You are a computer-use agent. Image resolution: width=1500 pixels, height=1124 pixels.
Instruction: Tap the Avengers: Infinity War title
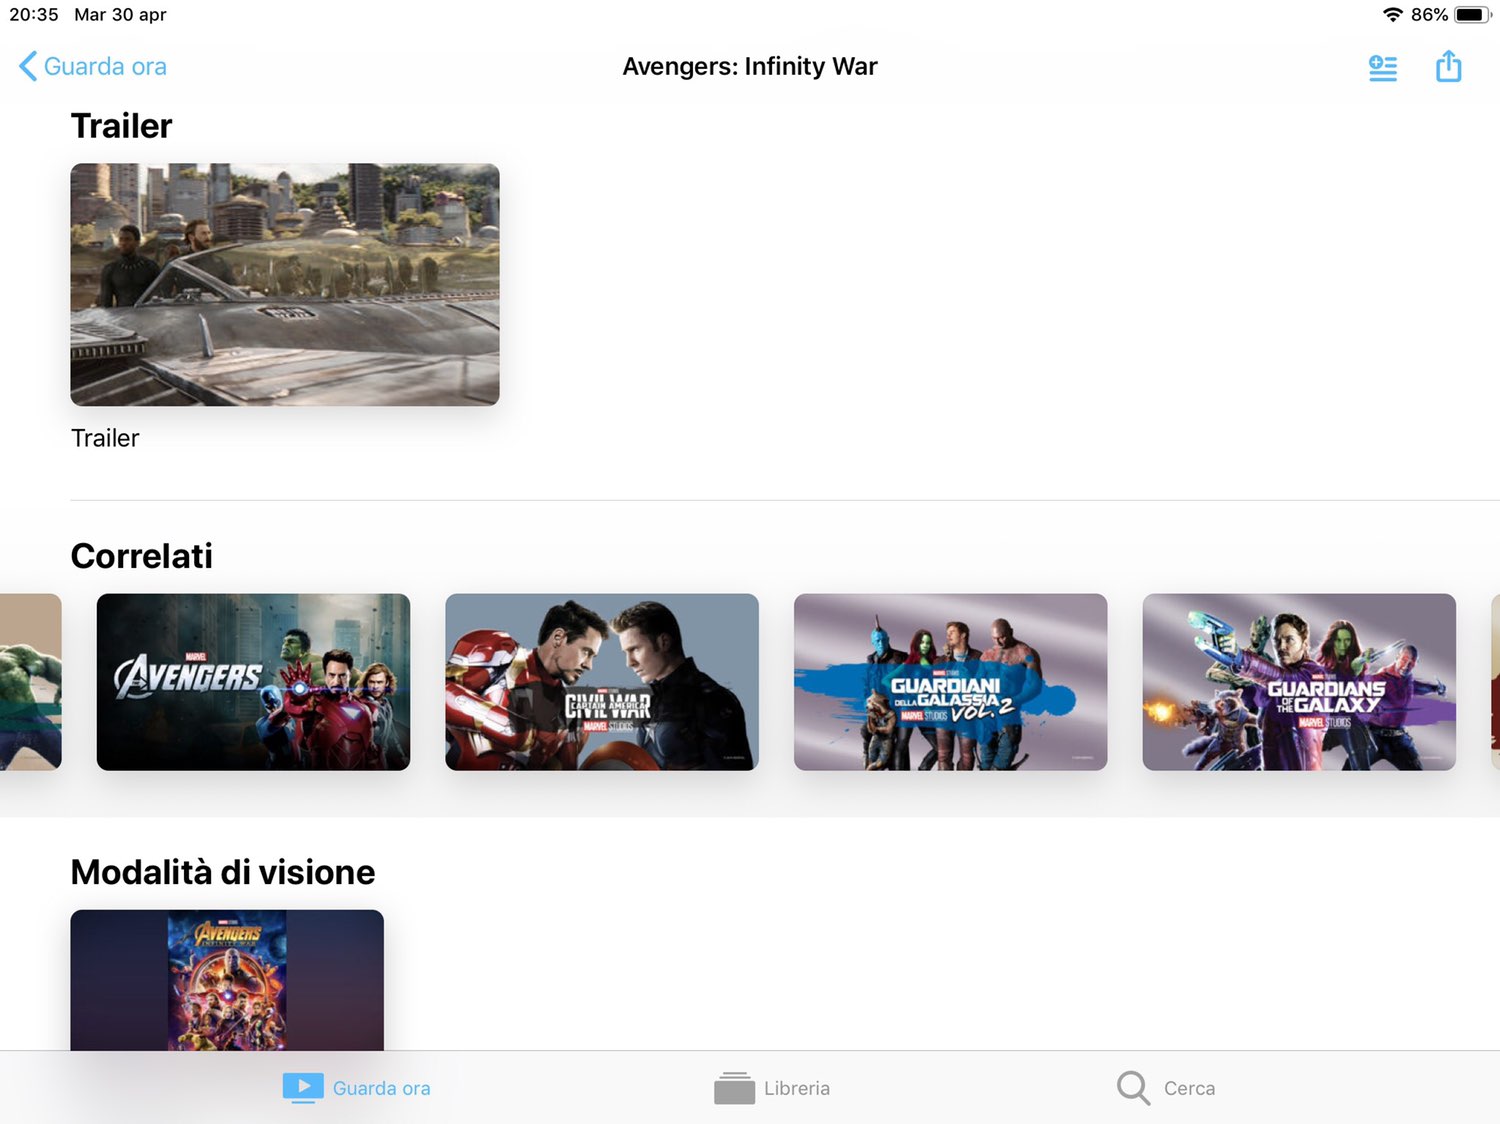tap(750, 66)
